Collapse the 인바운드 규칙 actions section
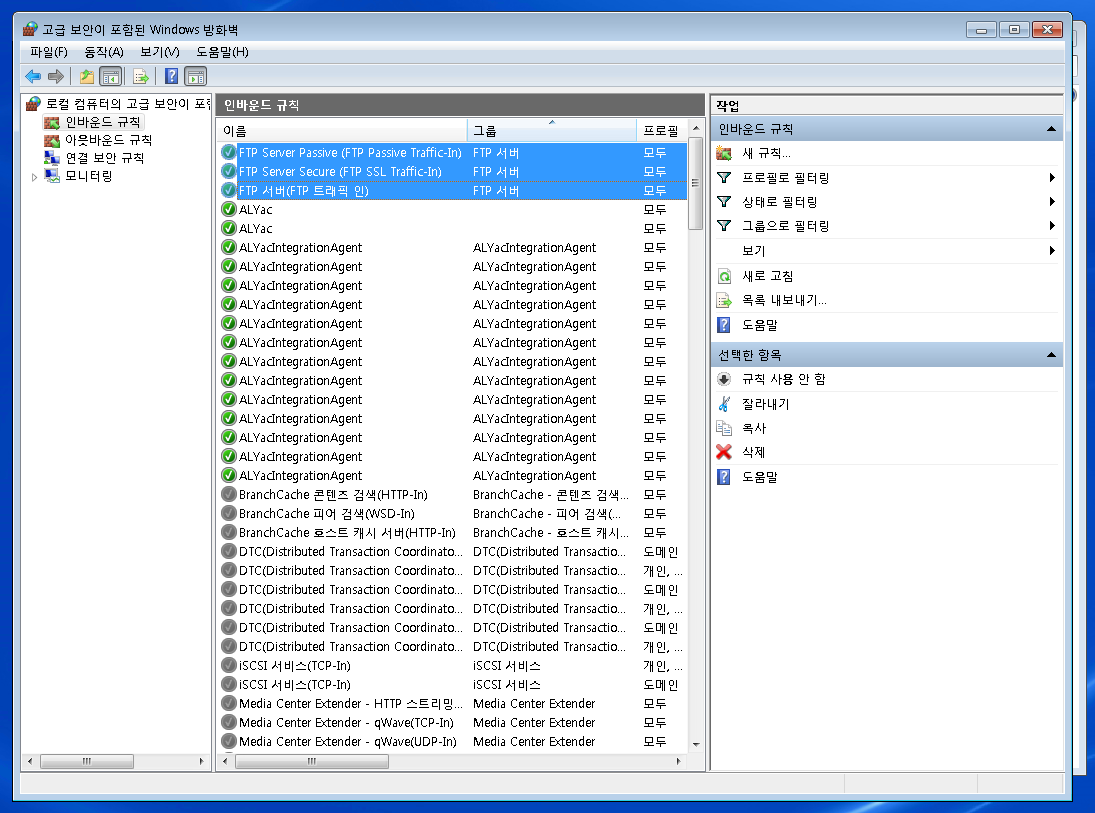The width and height of the screenshot is (1095, 813). 1051,129
